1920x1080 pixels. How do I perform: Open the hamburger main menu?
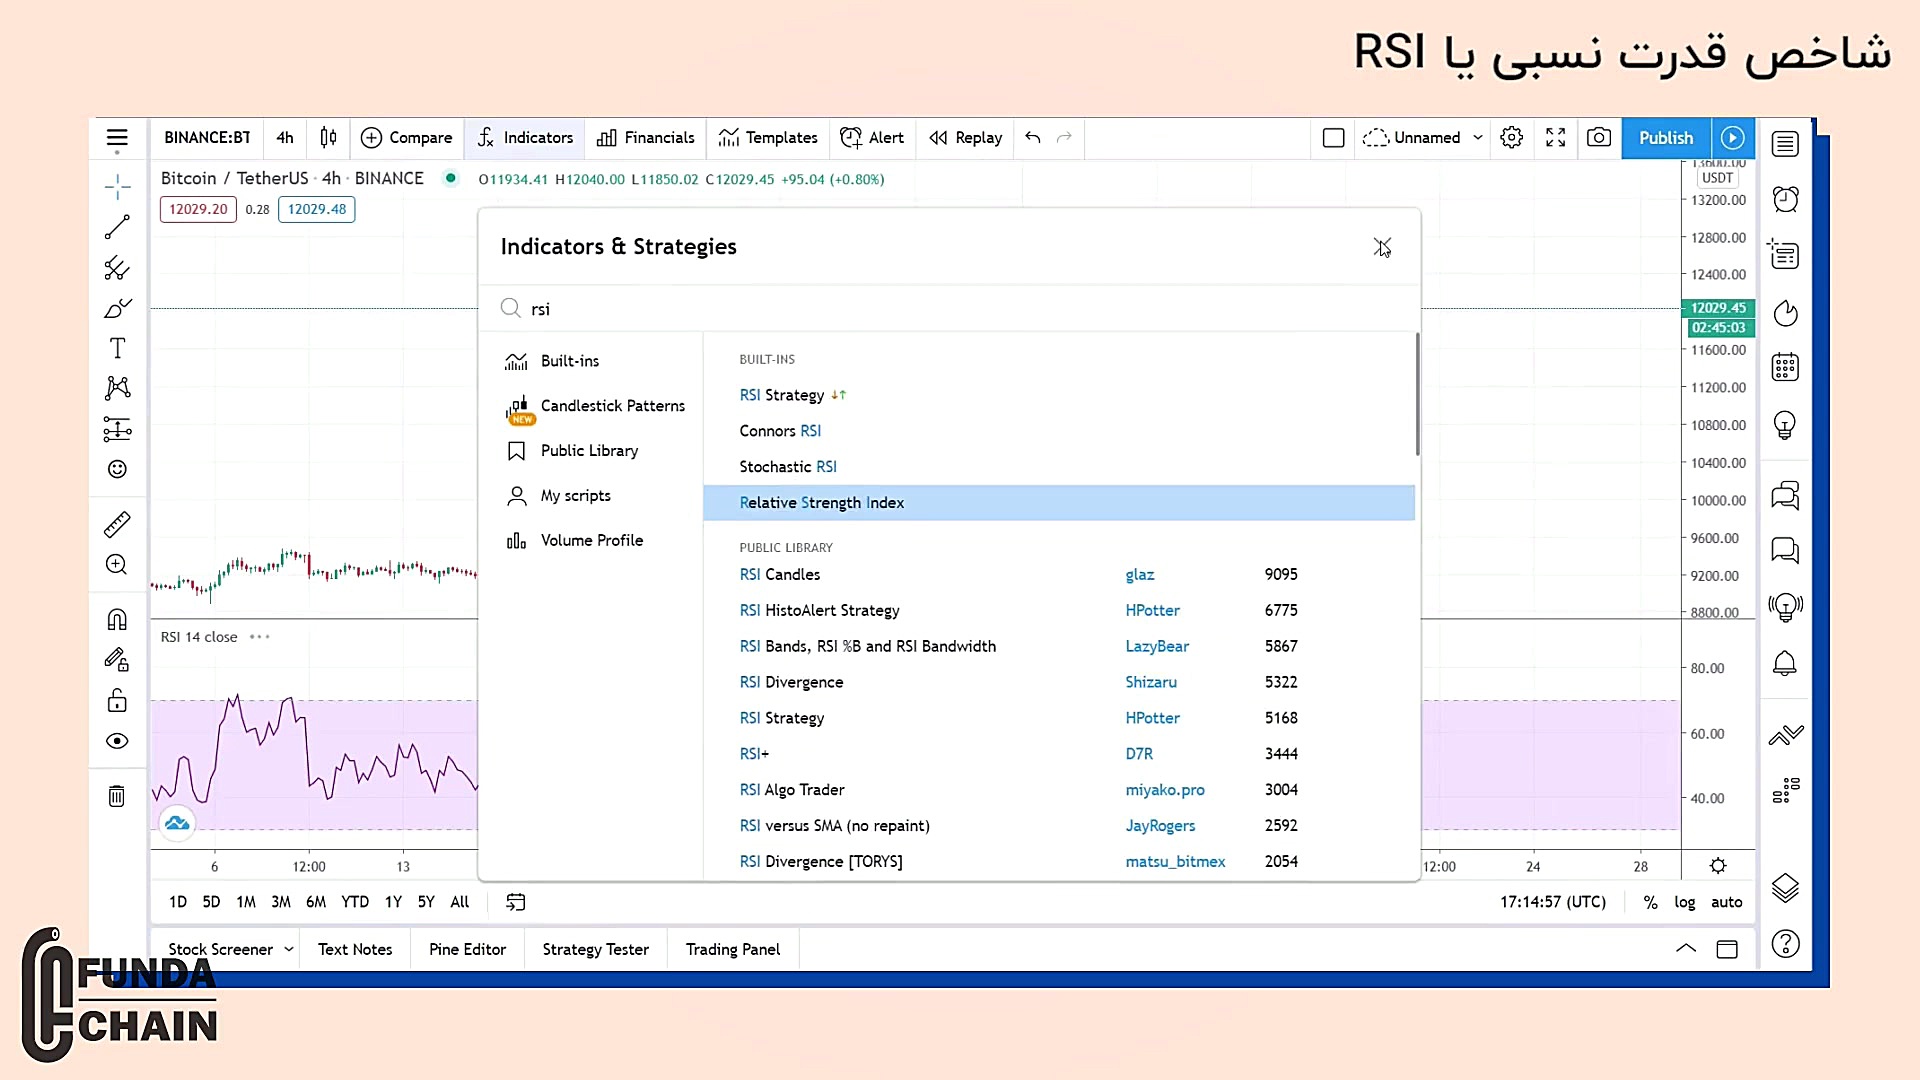pos(117,138)
